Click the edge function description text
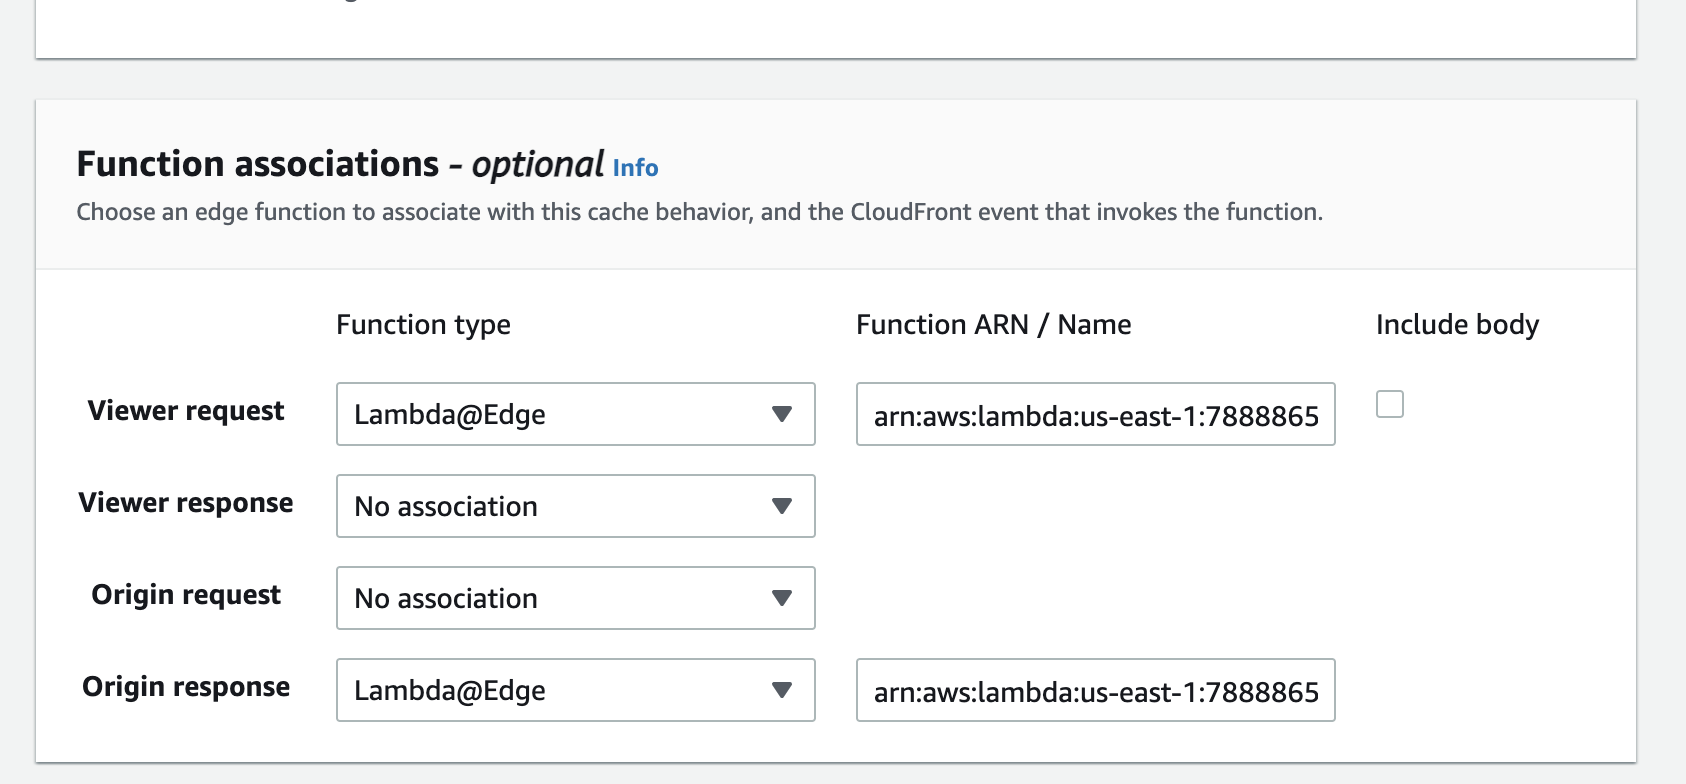The height and width of the screenshot is (784, 1686). [x=699, y=212]
